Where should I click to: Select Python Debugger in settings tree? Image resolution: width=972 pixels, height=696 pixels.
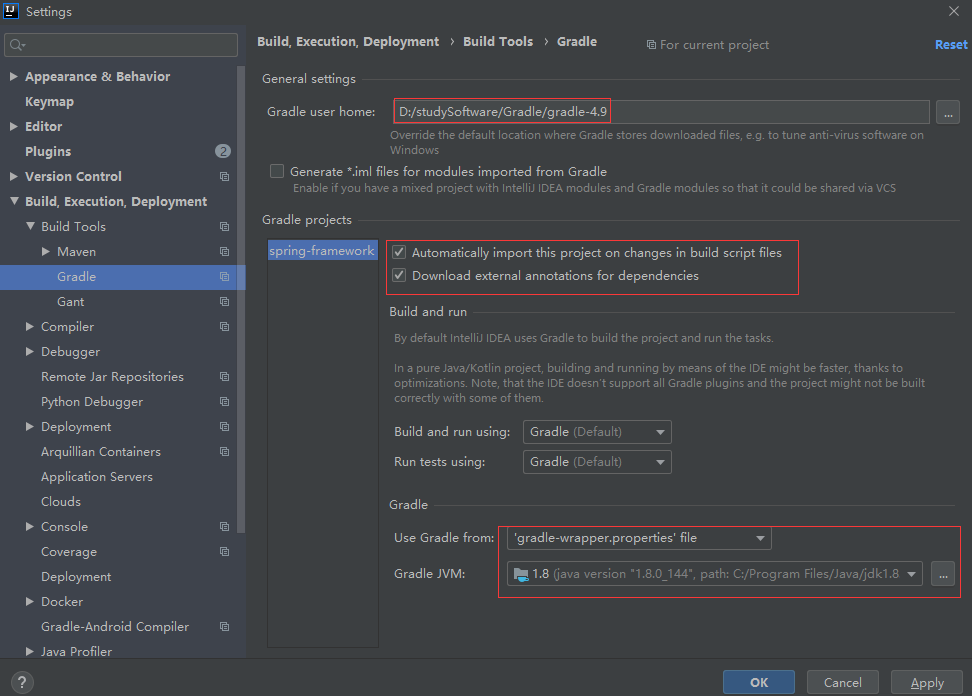pyautogui.click(x=92, y=402)
